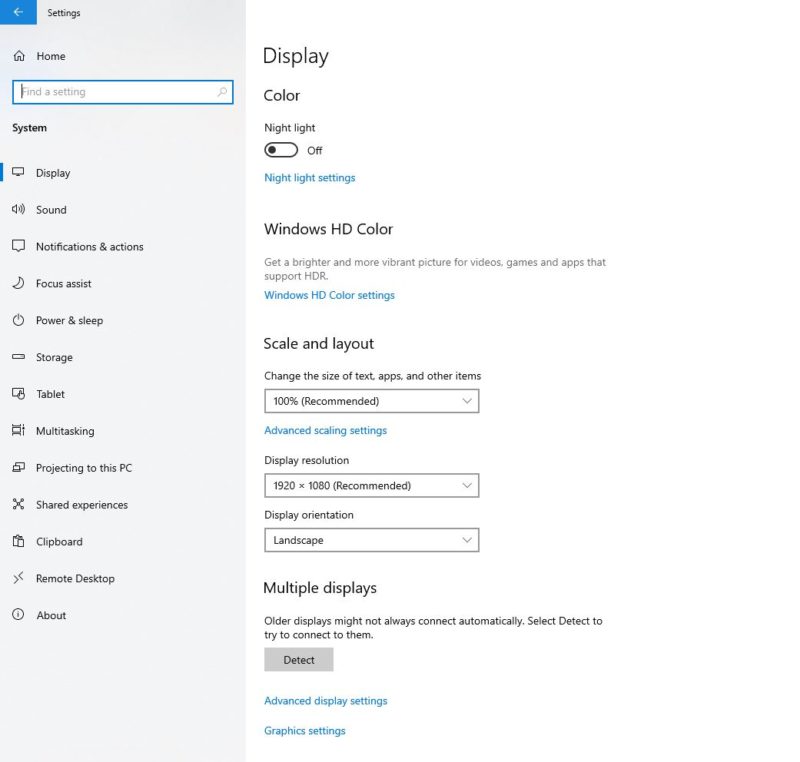The height and width of the screenshot is (762, 800).
Task: Open Night light settings link
Action: 309,177
